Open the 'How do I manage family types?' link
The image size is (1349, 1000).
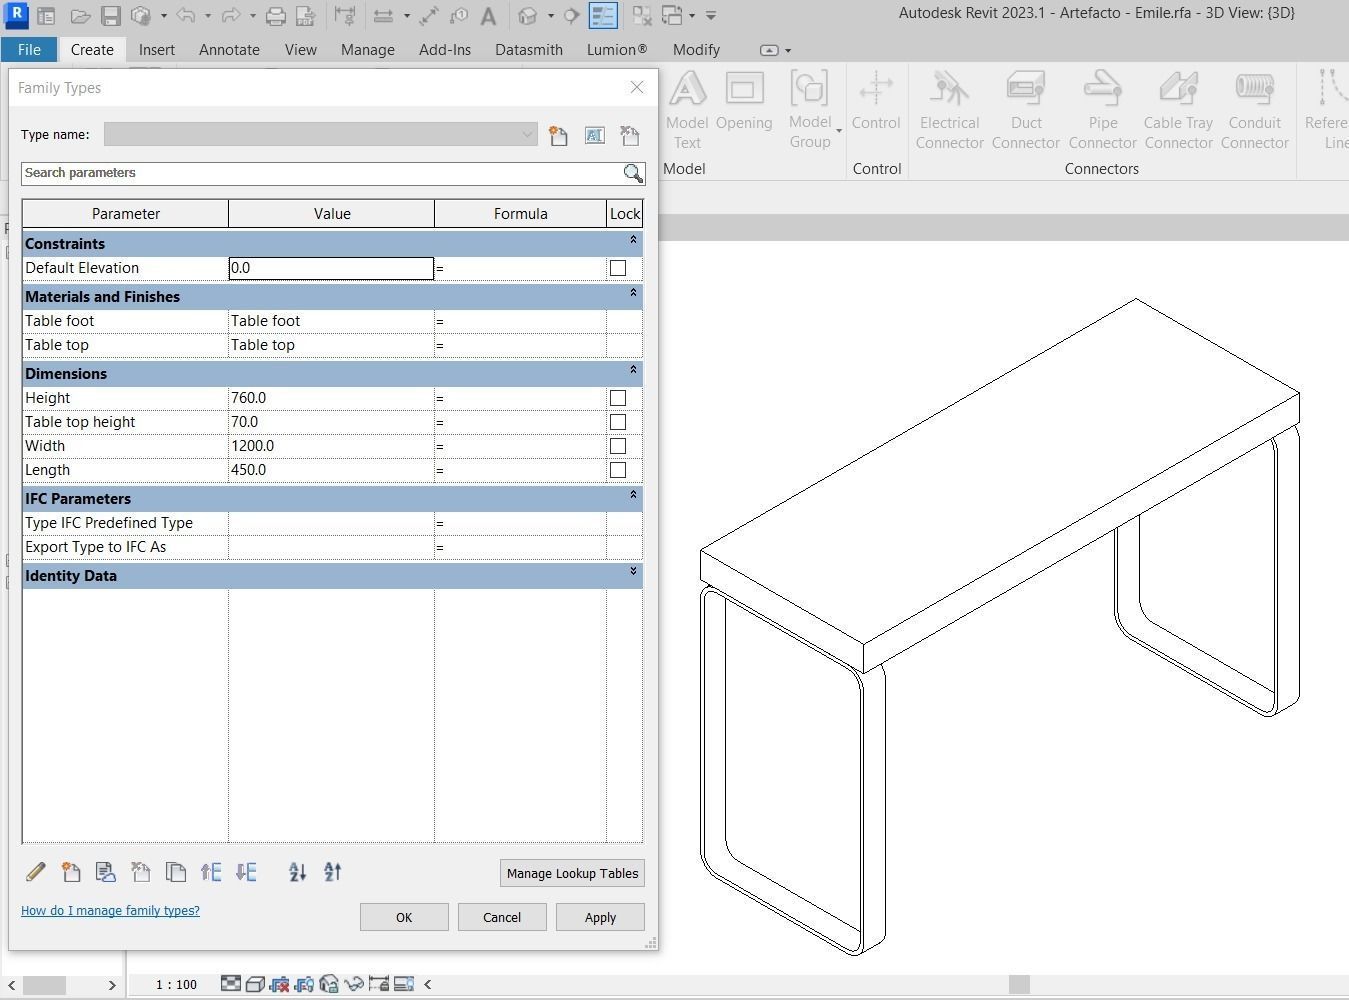pyautogui.click(x=110, y=911)
